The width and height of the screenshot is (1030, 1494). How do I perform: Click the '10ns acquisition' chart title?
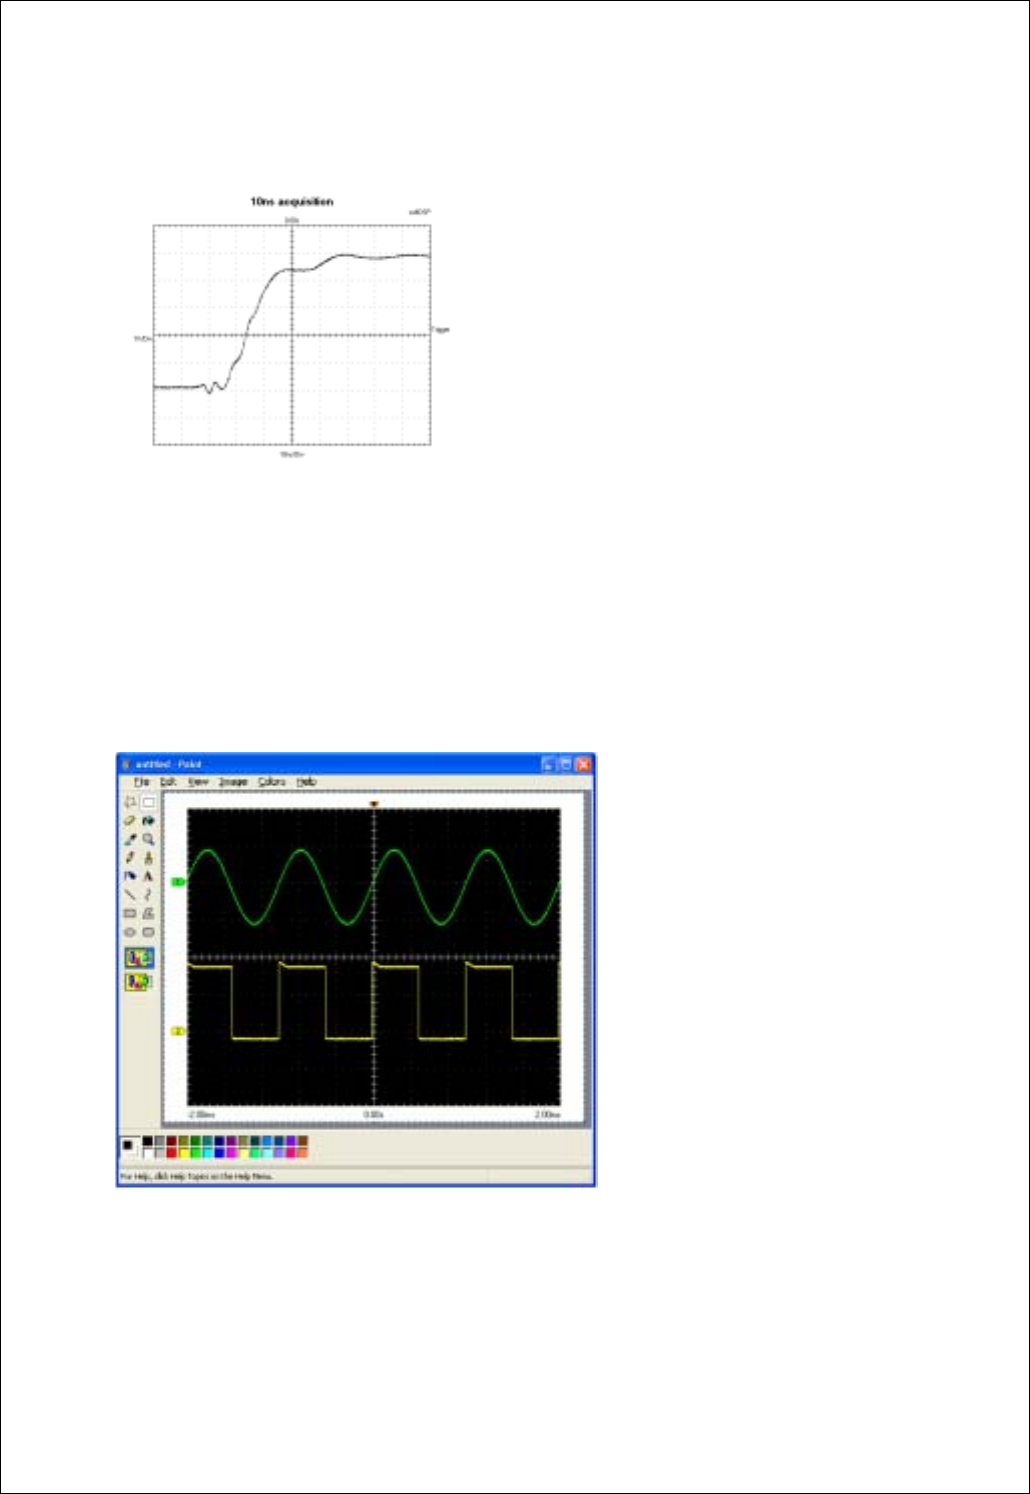coord(291,202)
